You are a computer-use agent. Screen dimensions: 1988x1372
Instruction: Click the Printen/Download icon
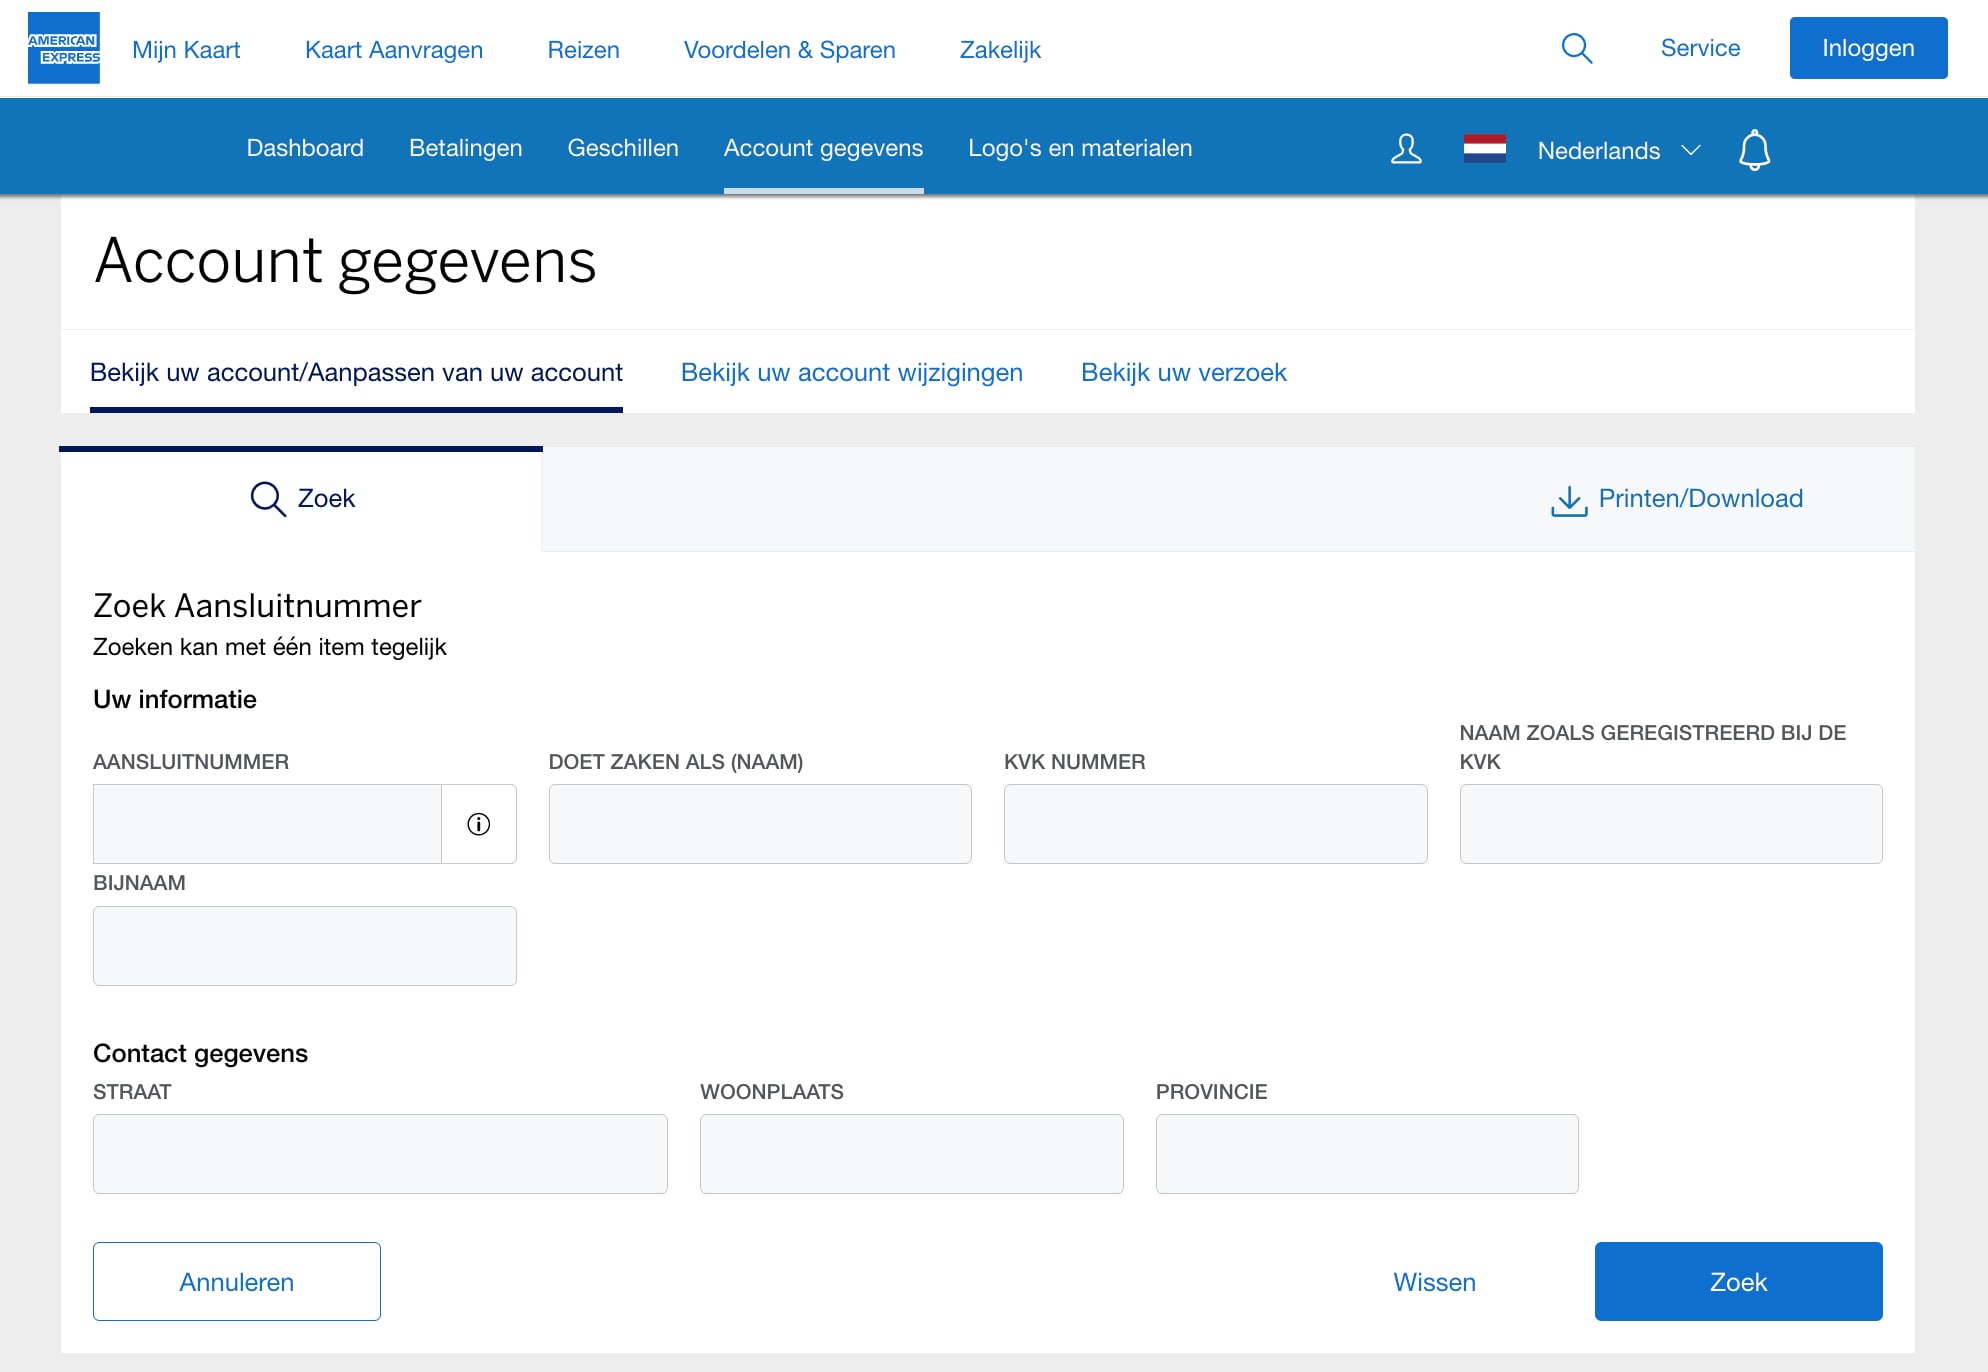(x=1569, y=500)
